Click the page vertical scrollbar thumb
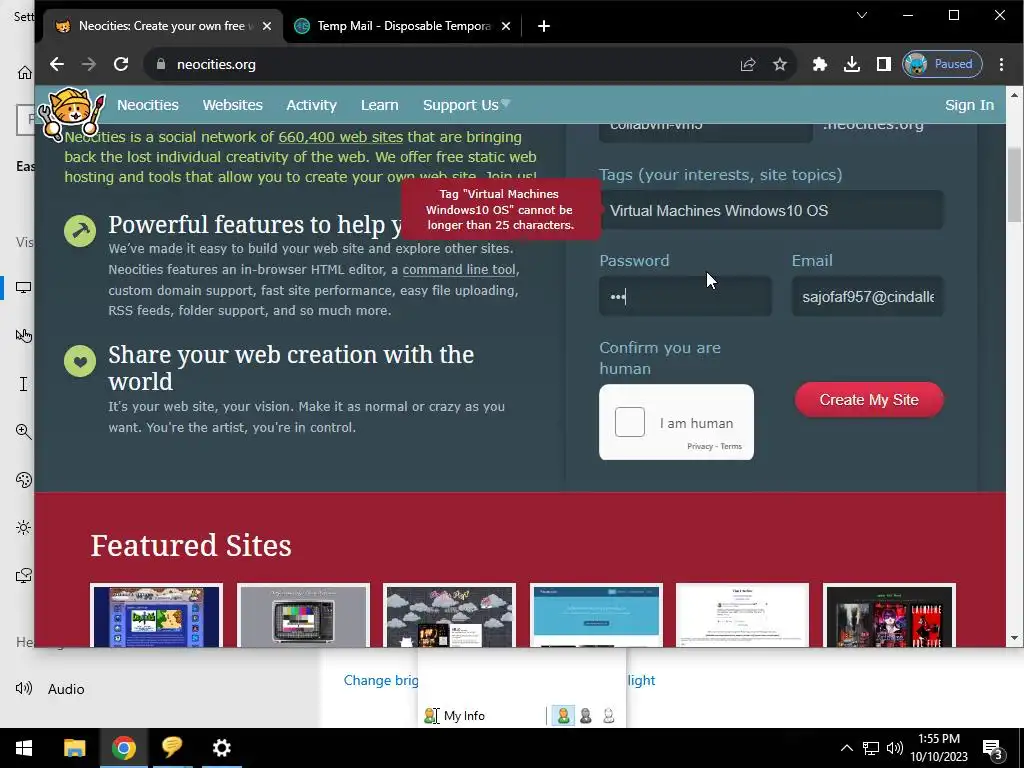 point(1014,185)
